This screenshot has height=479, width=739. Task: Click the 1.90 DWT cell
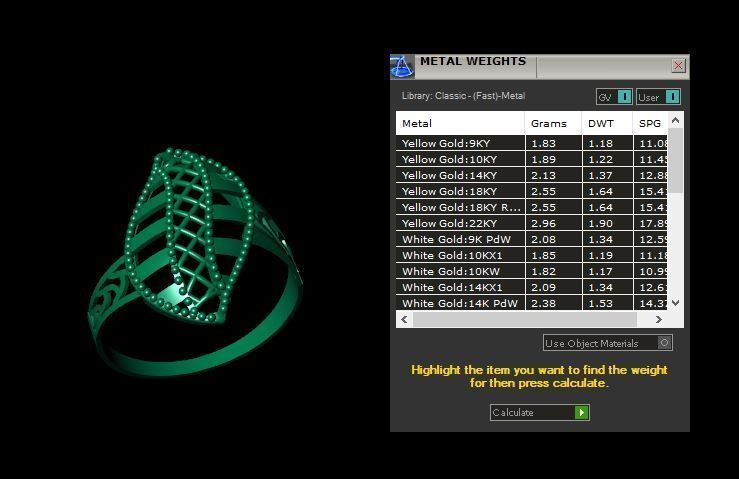coord(608,223)
